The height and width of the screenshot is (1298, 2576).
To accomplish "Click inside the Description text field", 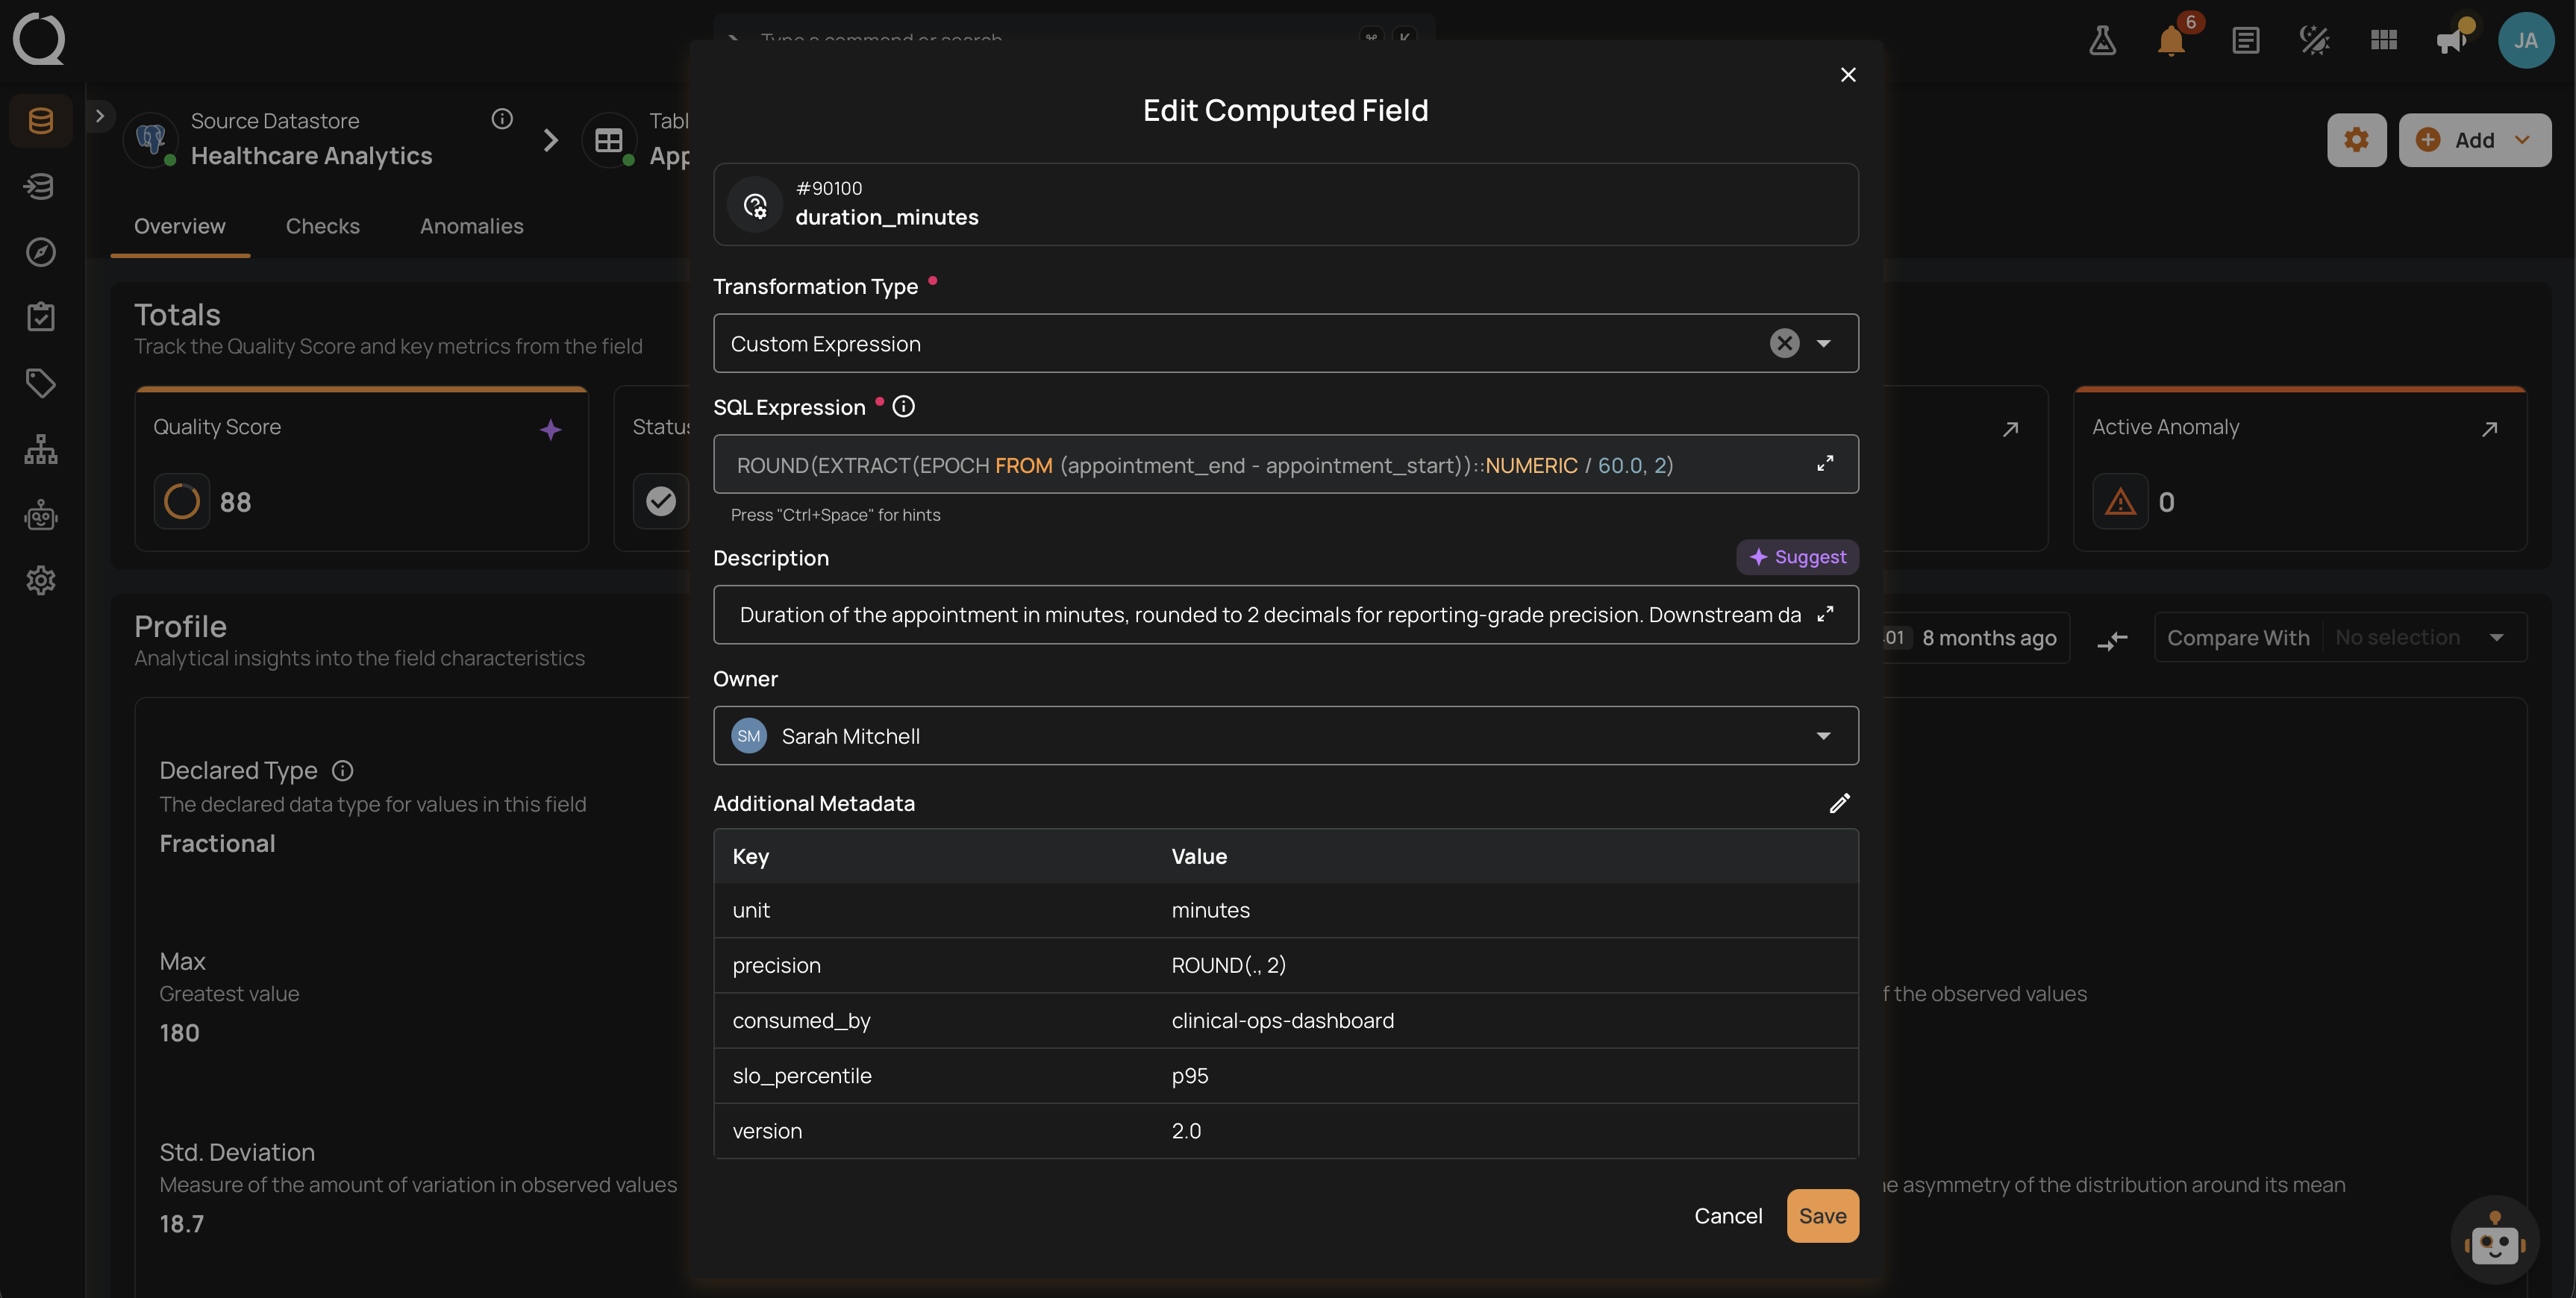I will pos(1285,614).
